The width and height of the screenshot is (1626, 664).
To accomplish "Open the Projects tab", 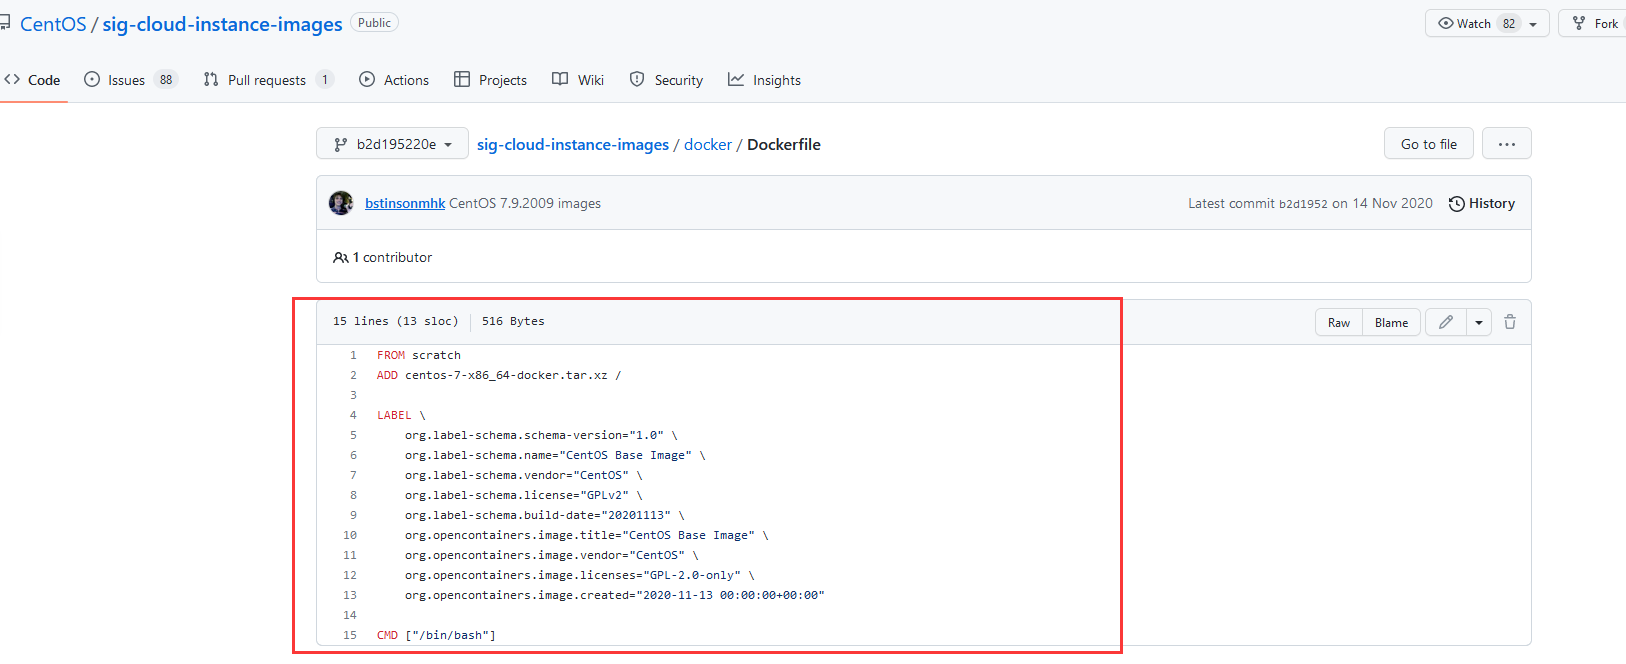I will point(490,80).
